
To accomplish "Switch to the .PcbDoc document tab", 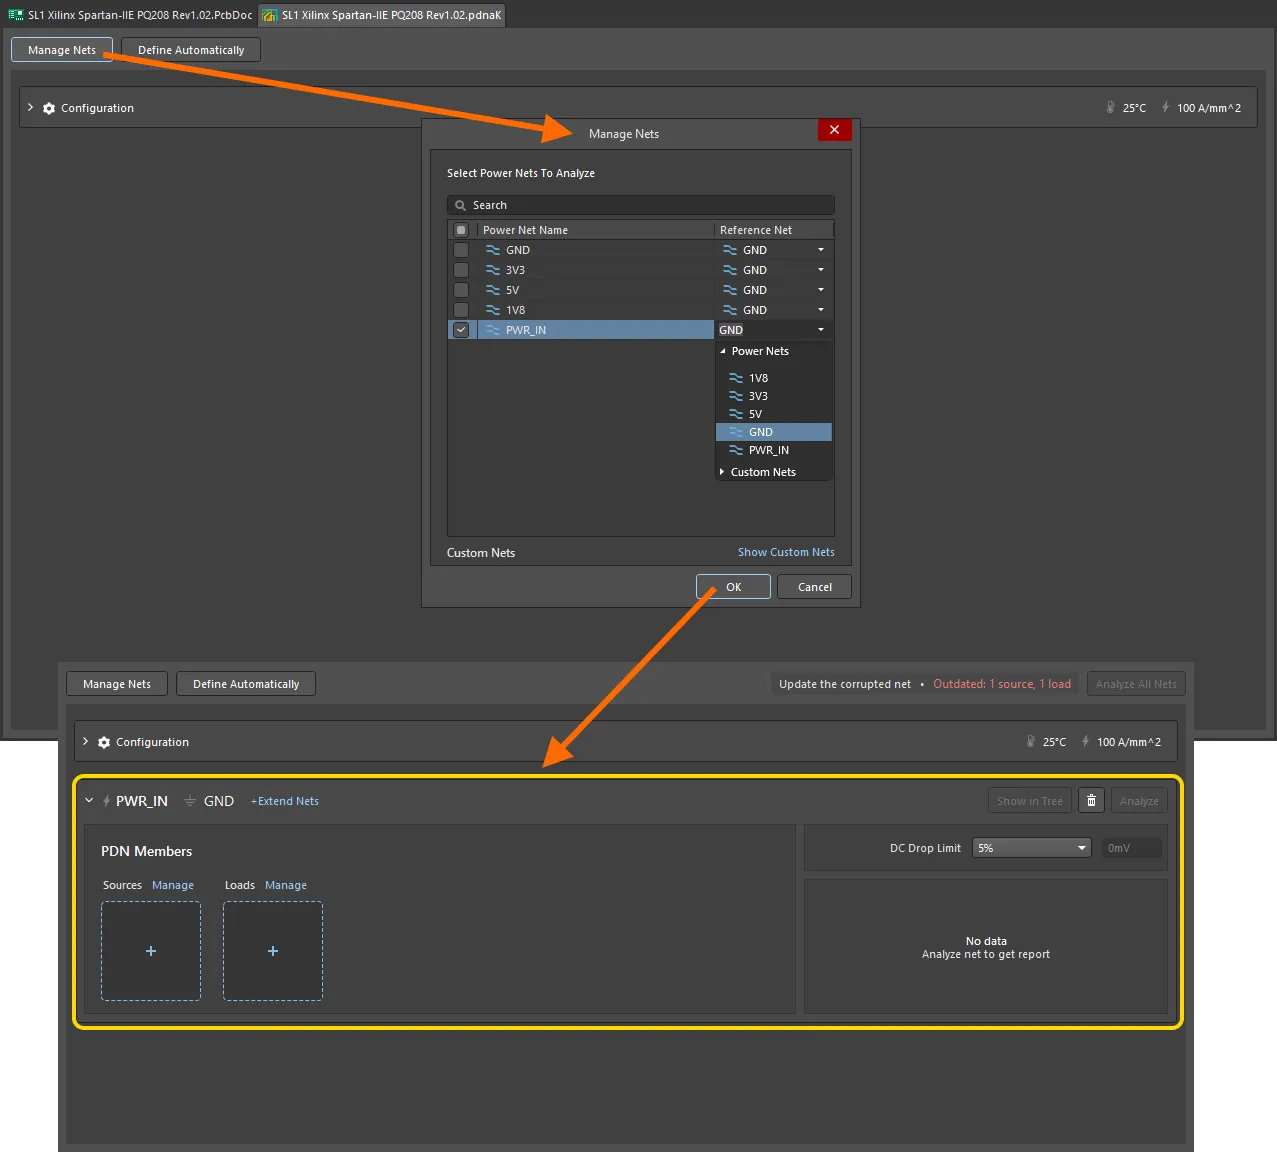I will pyautogui.click(x=130, y=15).
